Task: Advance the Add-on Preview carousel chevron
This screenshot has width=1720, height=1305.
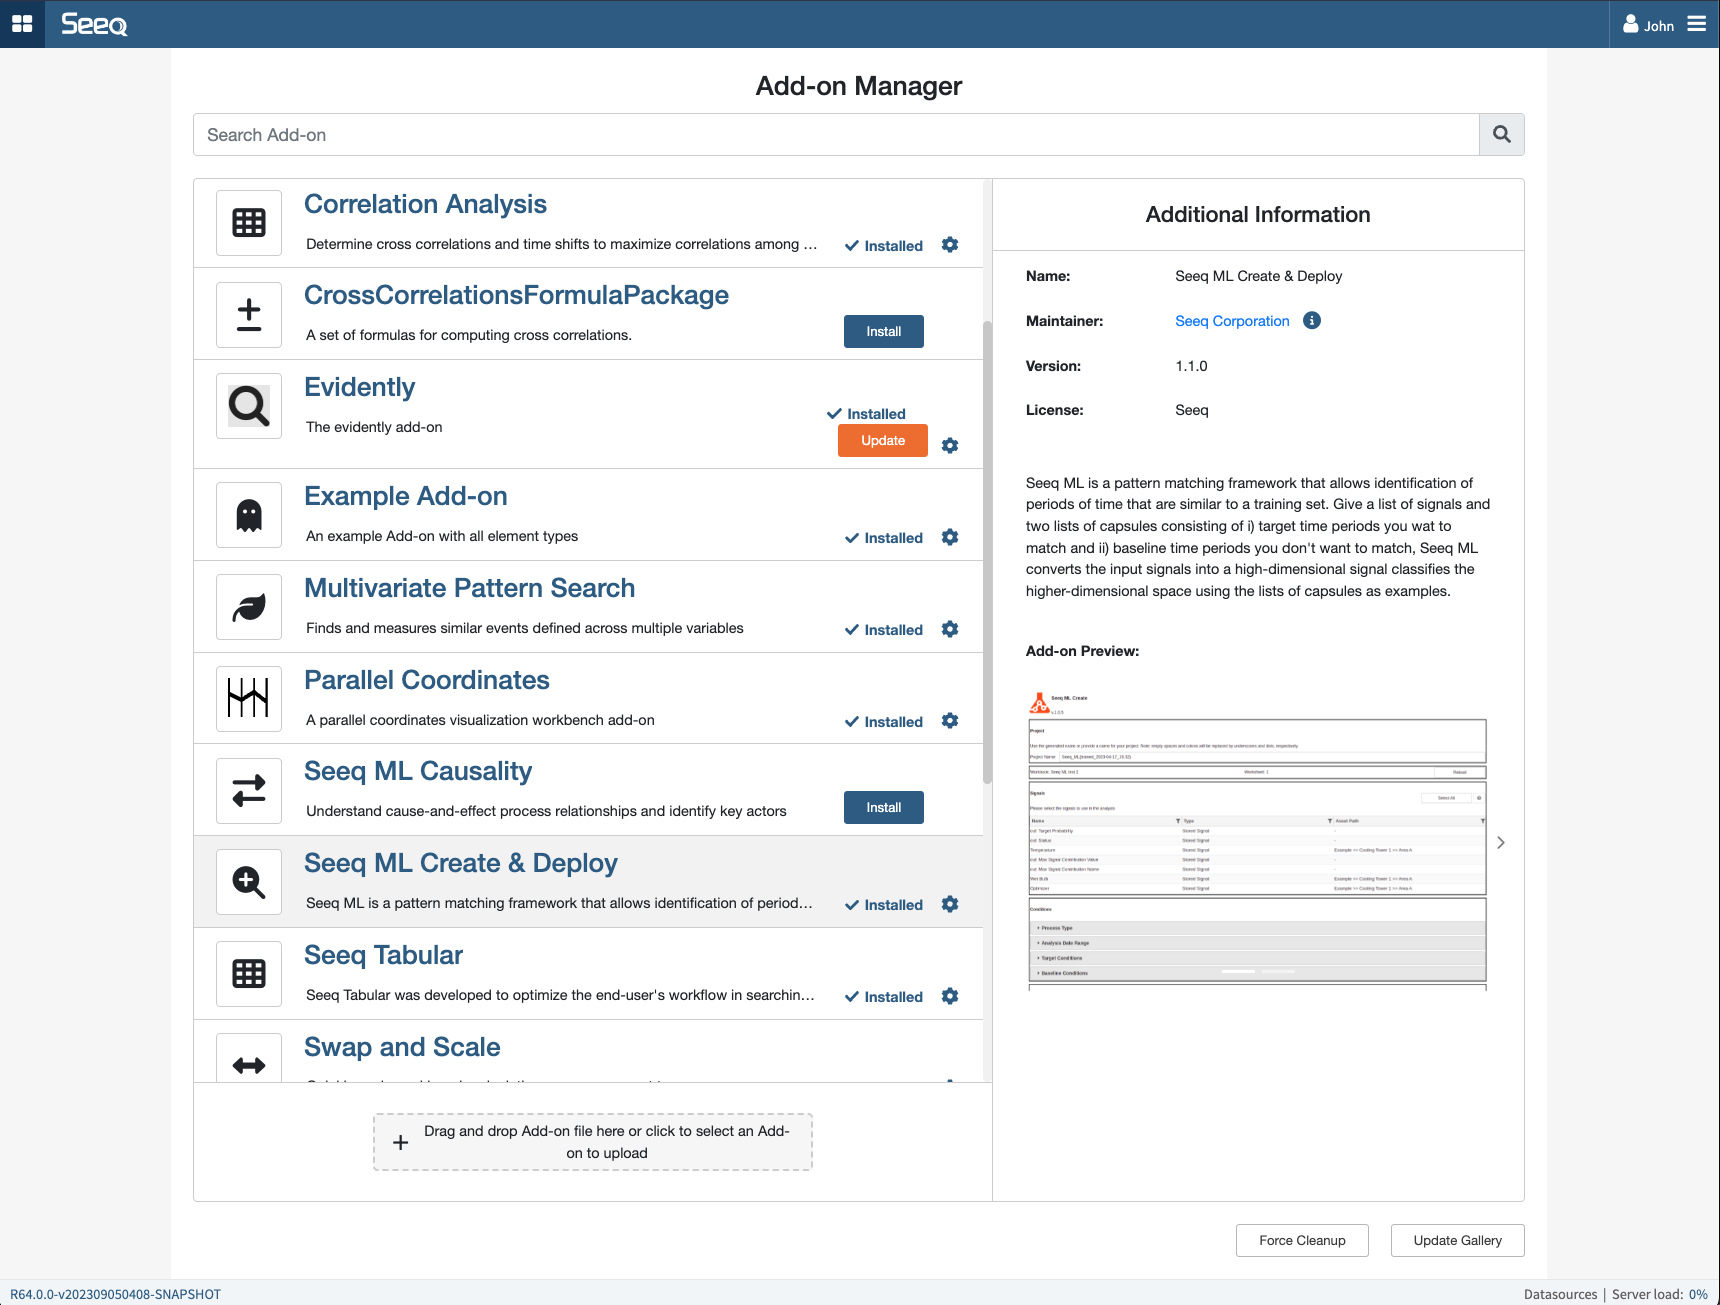Action: tap(1500, 842)
